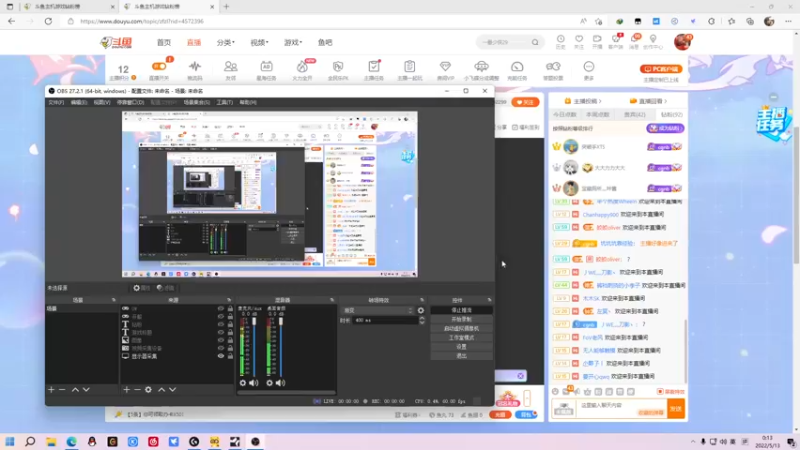This screenshot has width=800, height=450.
Task: Undock the Sources panel via header icon
Action: [229, 300]
